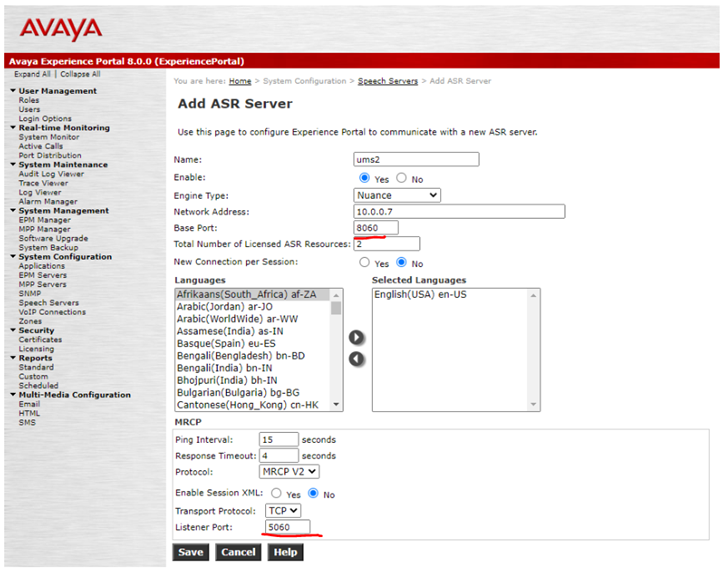Open the Transport Protocol TCP dropdown
724x573 pixels.
283,511
